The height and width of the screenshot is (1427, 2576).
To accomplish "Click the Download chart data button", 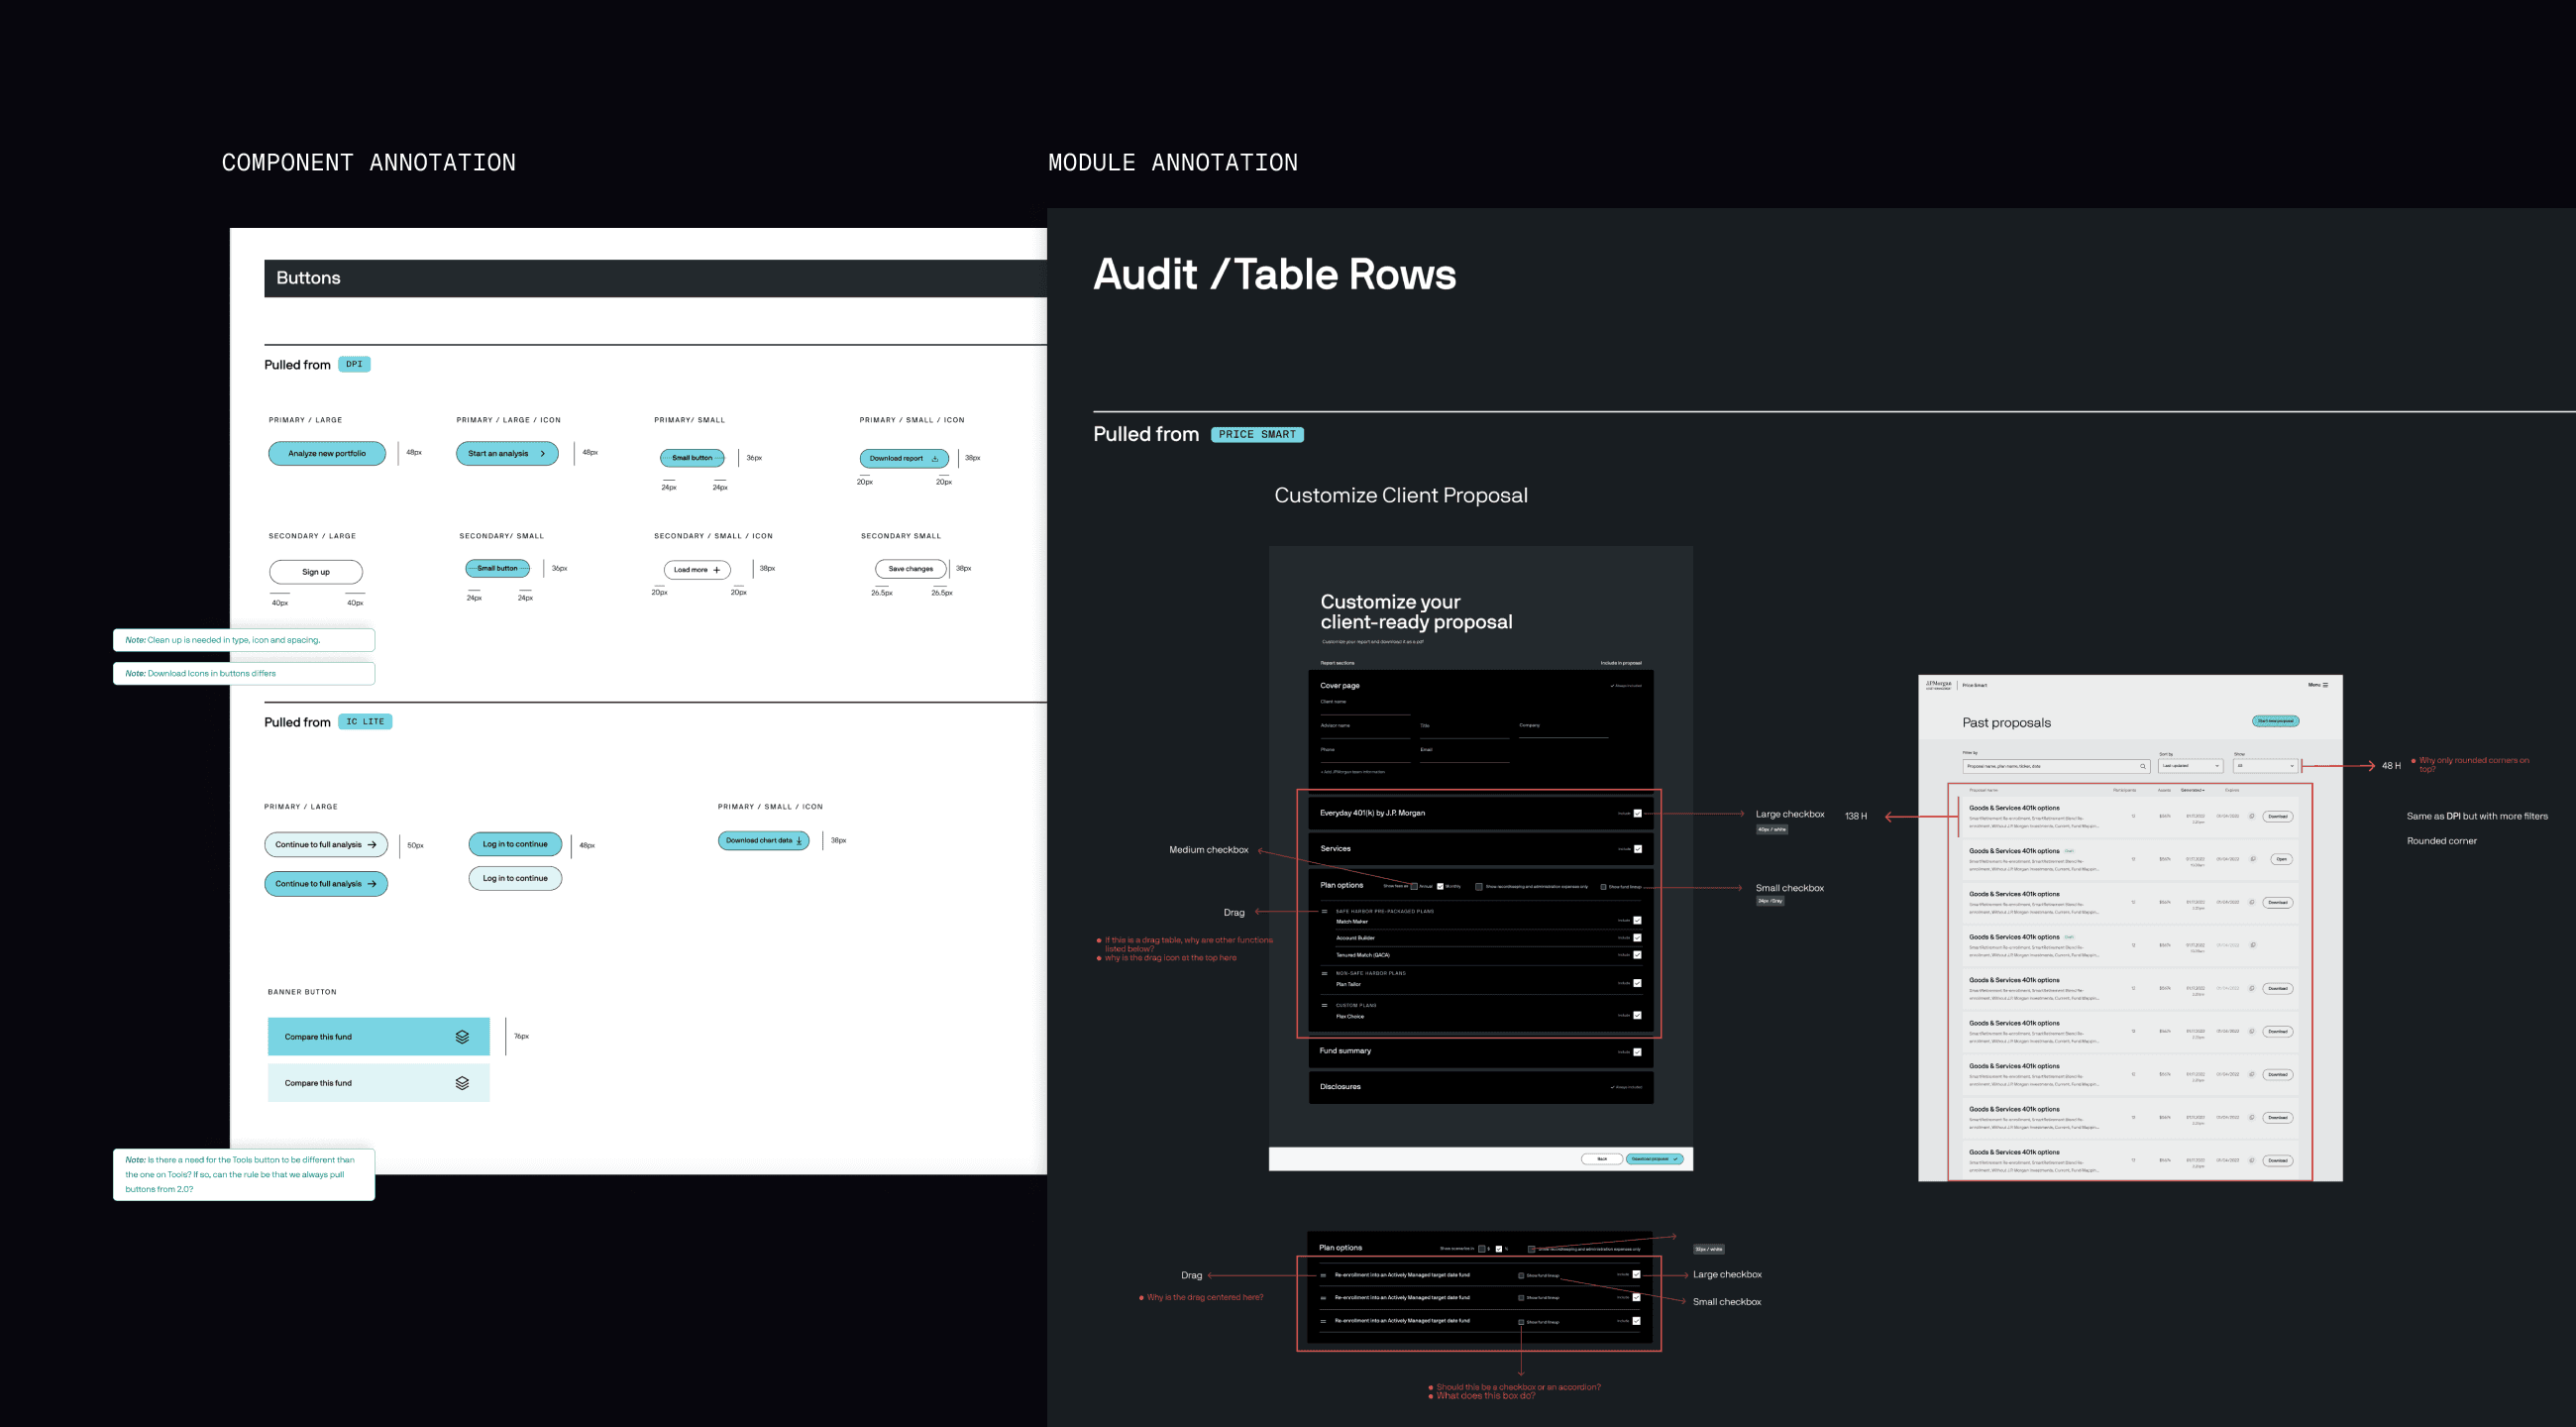I will point(763,841).
